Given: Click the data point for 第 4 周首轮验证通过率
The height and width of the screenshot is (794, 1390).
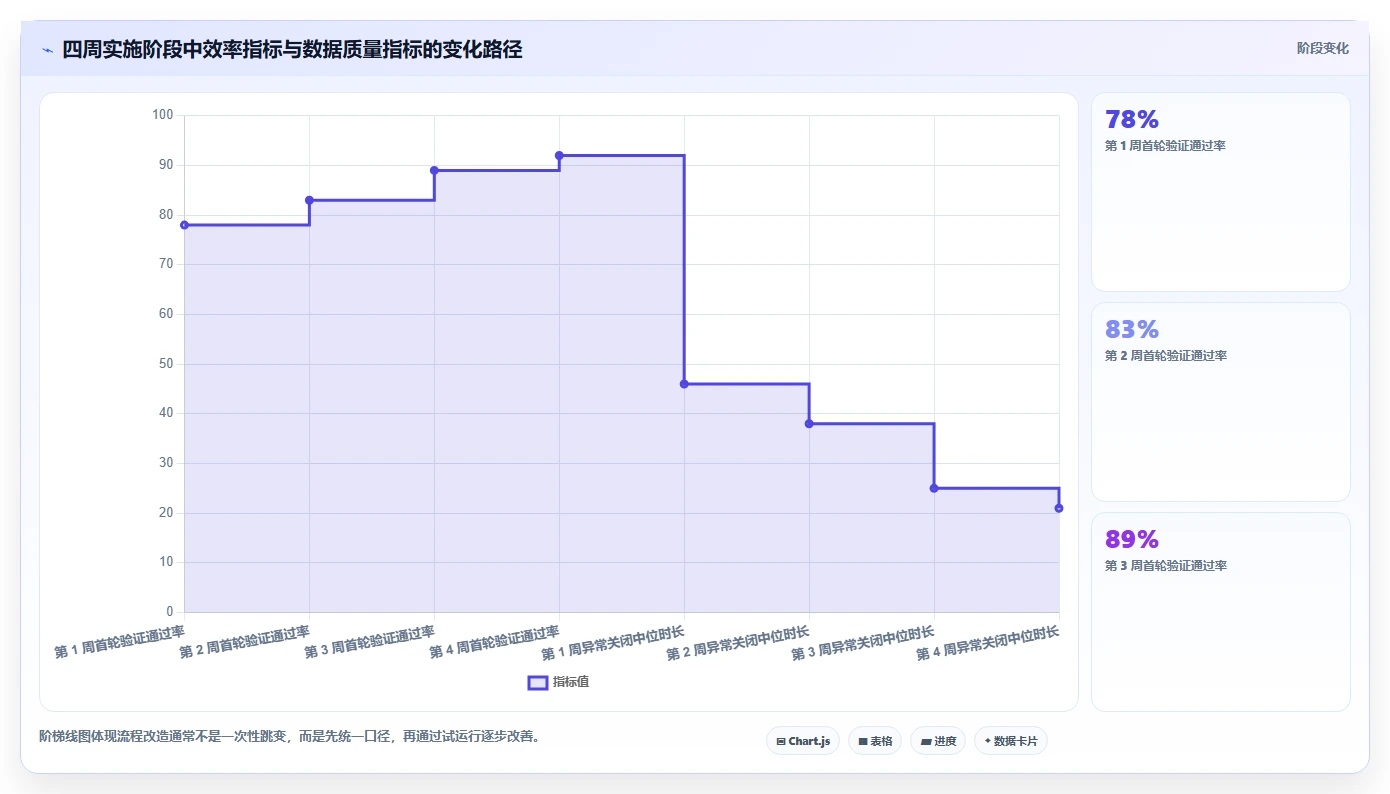Looking at the screenshot, I should pyautogui.click(x=559, y=155).
